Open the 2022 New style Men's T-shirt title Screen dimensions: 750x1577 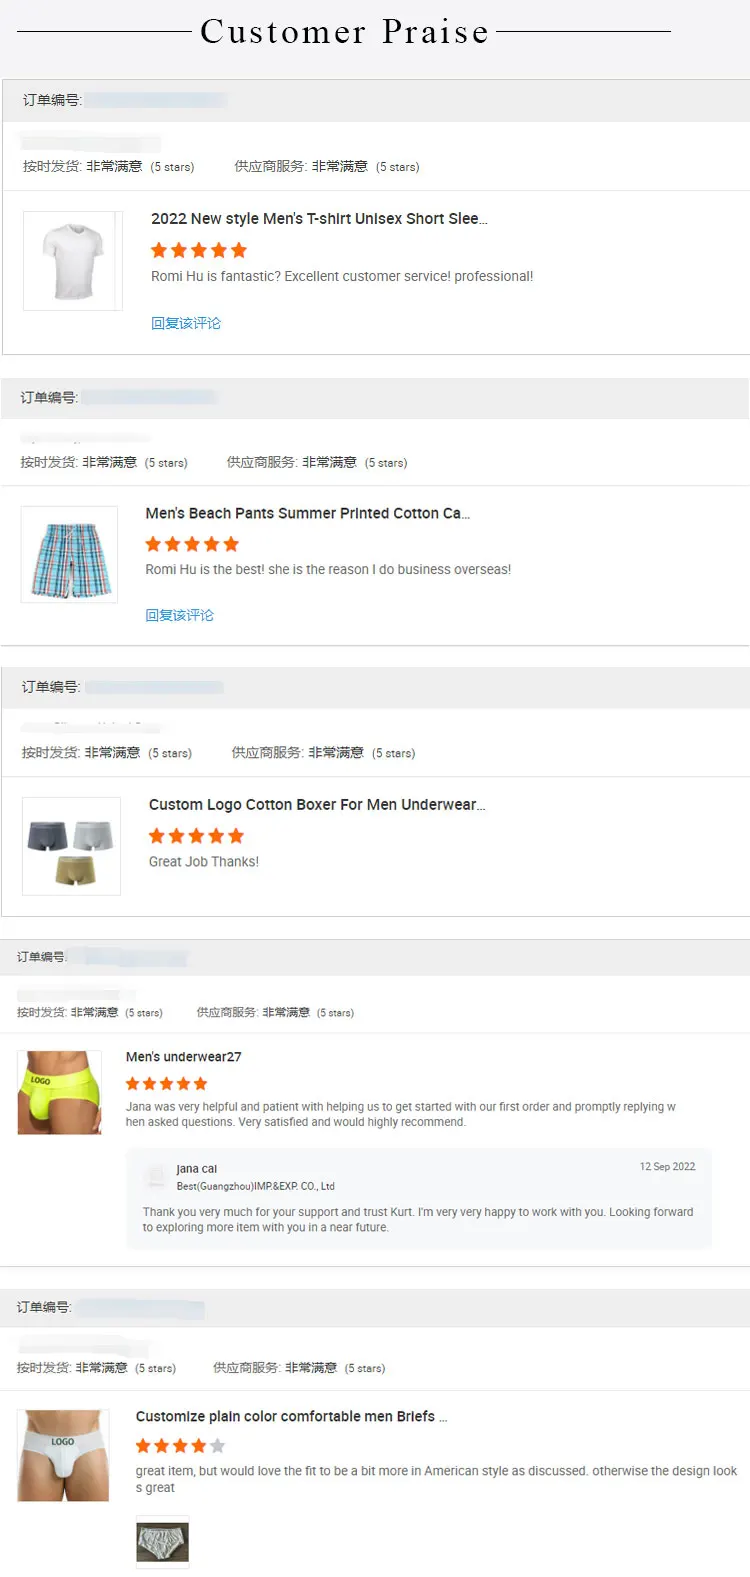tap(319, 218)
